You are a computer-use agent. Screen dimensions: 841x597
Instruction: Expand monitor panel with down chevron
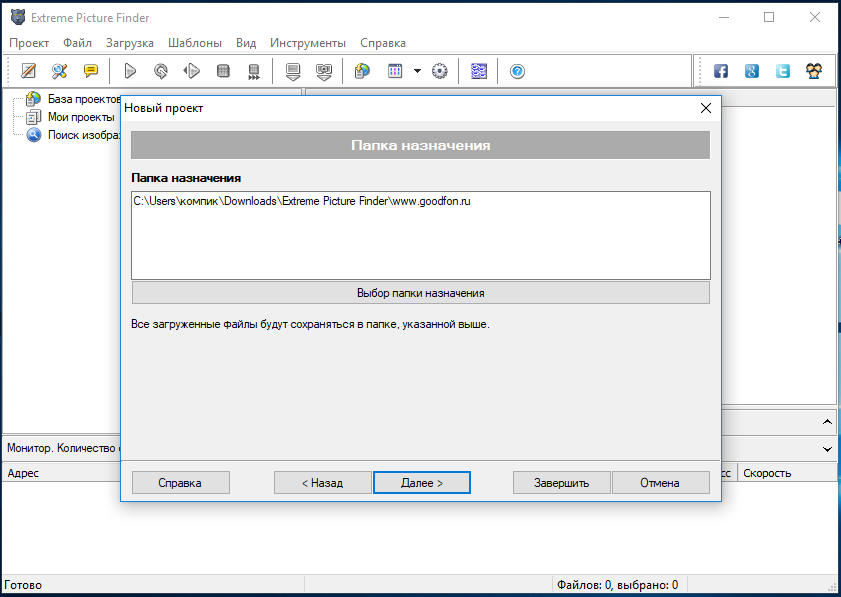click(x=828, y=449)
